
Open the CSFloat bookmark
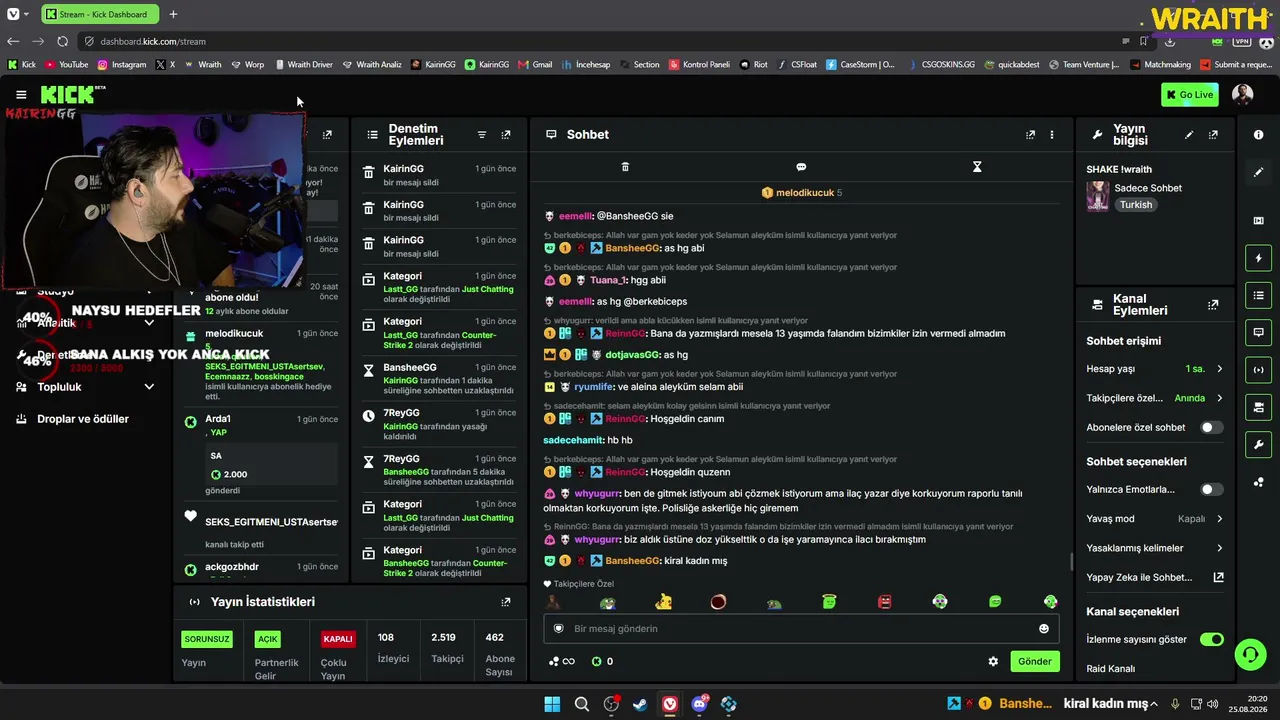tap(797, 65)
